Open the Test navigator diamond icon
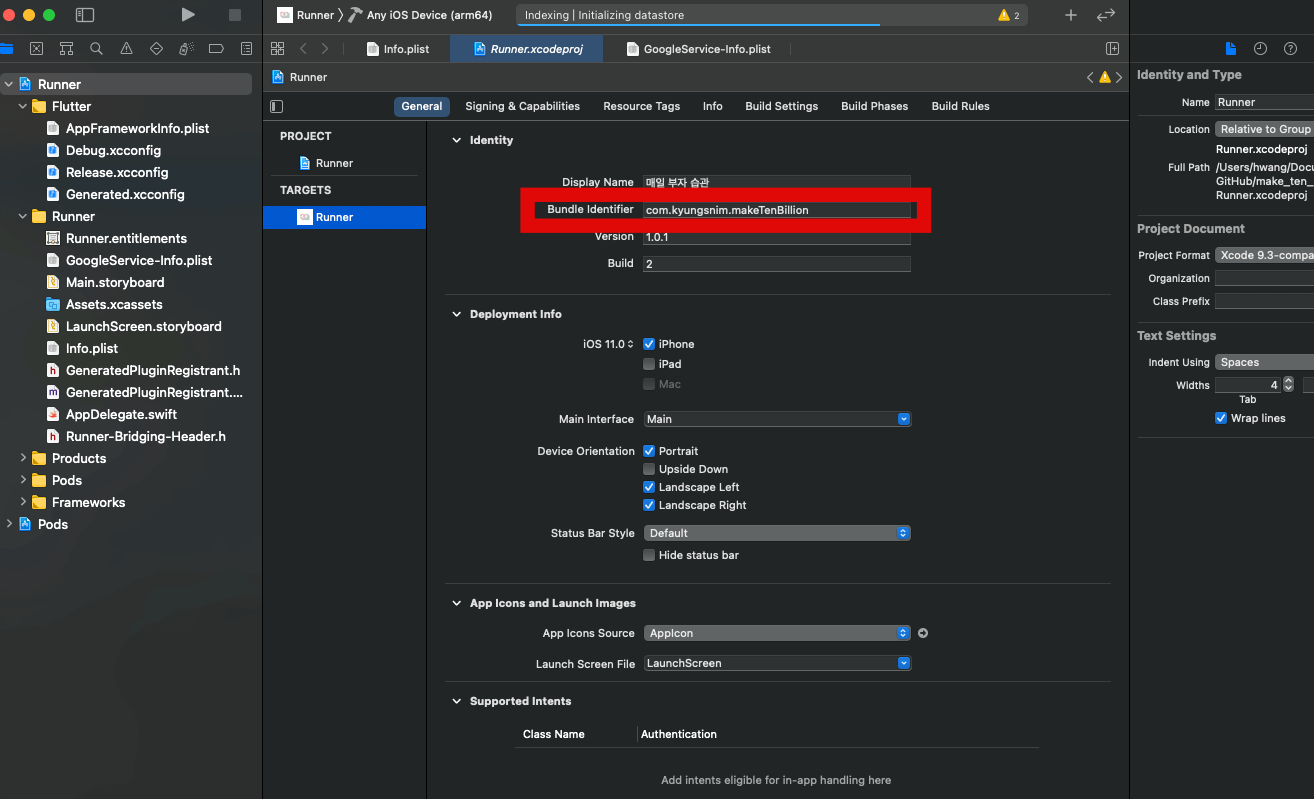The height and width of the screenshot is (799, 1314). click(x=156, y=48)
